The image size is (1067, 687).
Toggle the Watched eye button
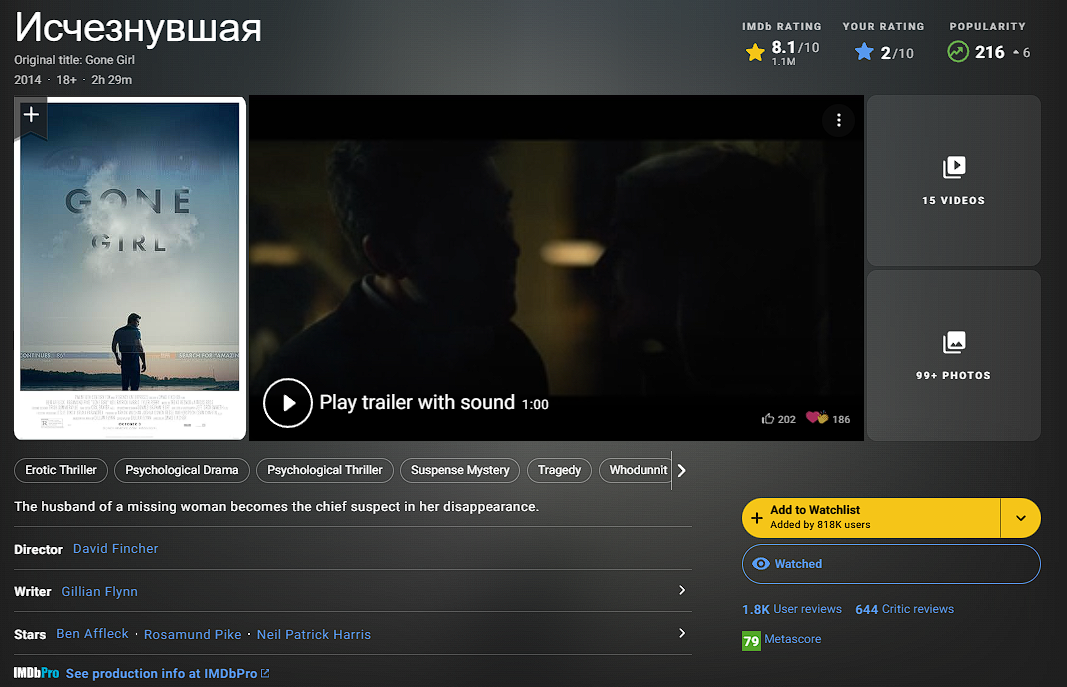pos(891,564)
